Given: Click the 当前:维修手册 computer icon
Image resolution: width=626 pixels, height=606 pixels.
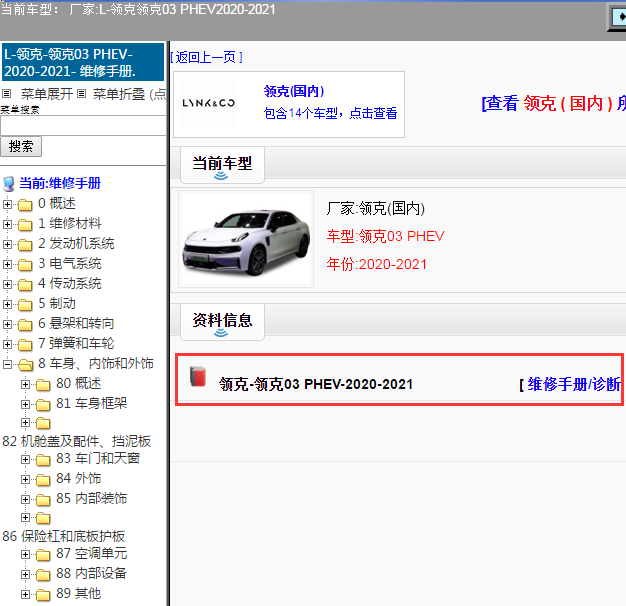Looking at the screenshot, I should coord(9,184).
